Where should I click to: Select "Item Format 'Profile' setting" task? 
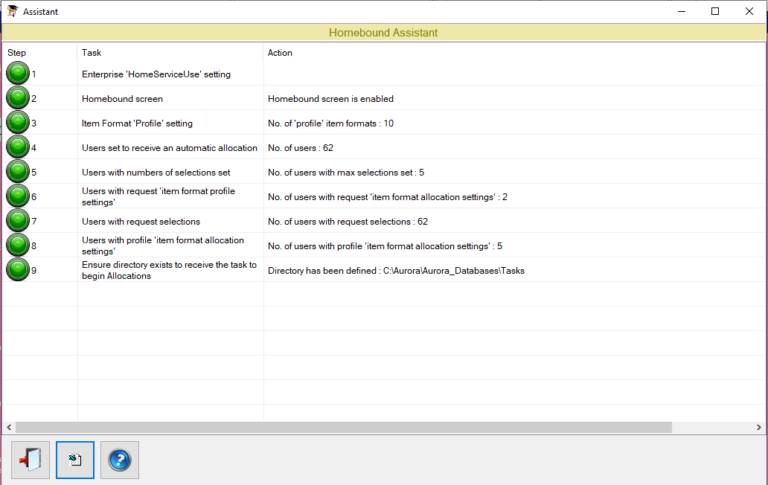[x=137, y=123]
